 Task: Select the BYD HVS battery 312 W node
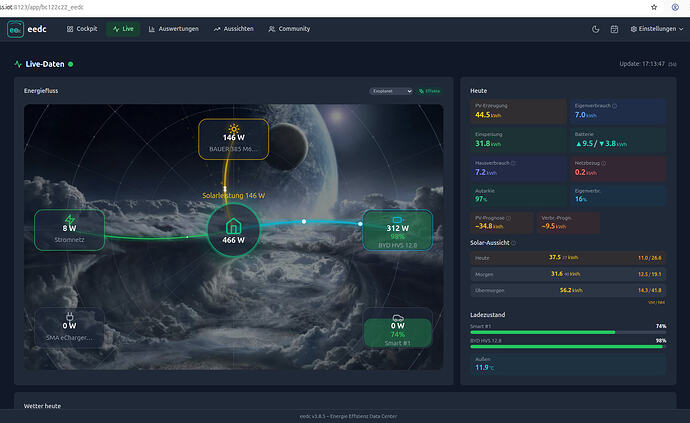(x=397, y=230)
